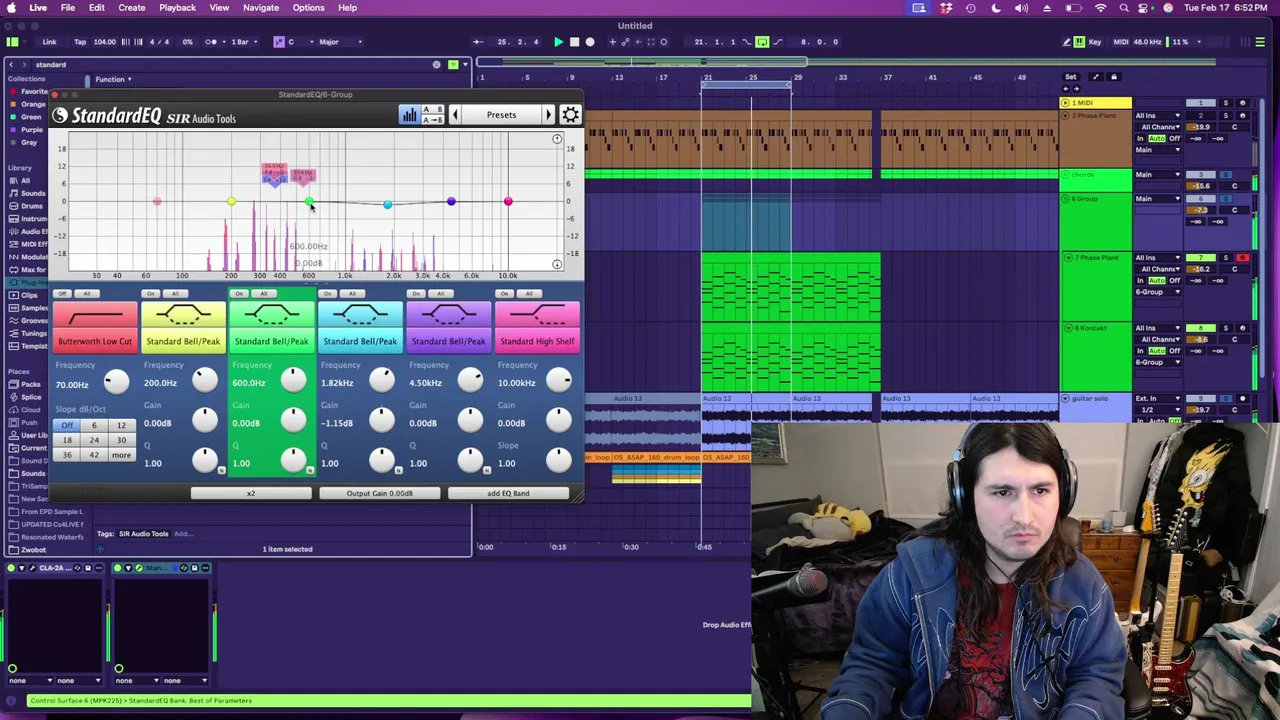Viewport: 1280px width, 720px height.
Task: Add a new EQ band
Action: [x=508, y=493]
